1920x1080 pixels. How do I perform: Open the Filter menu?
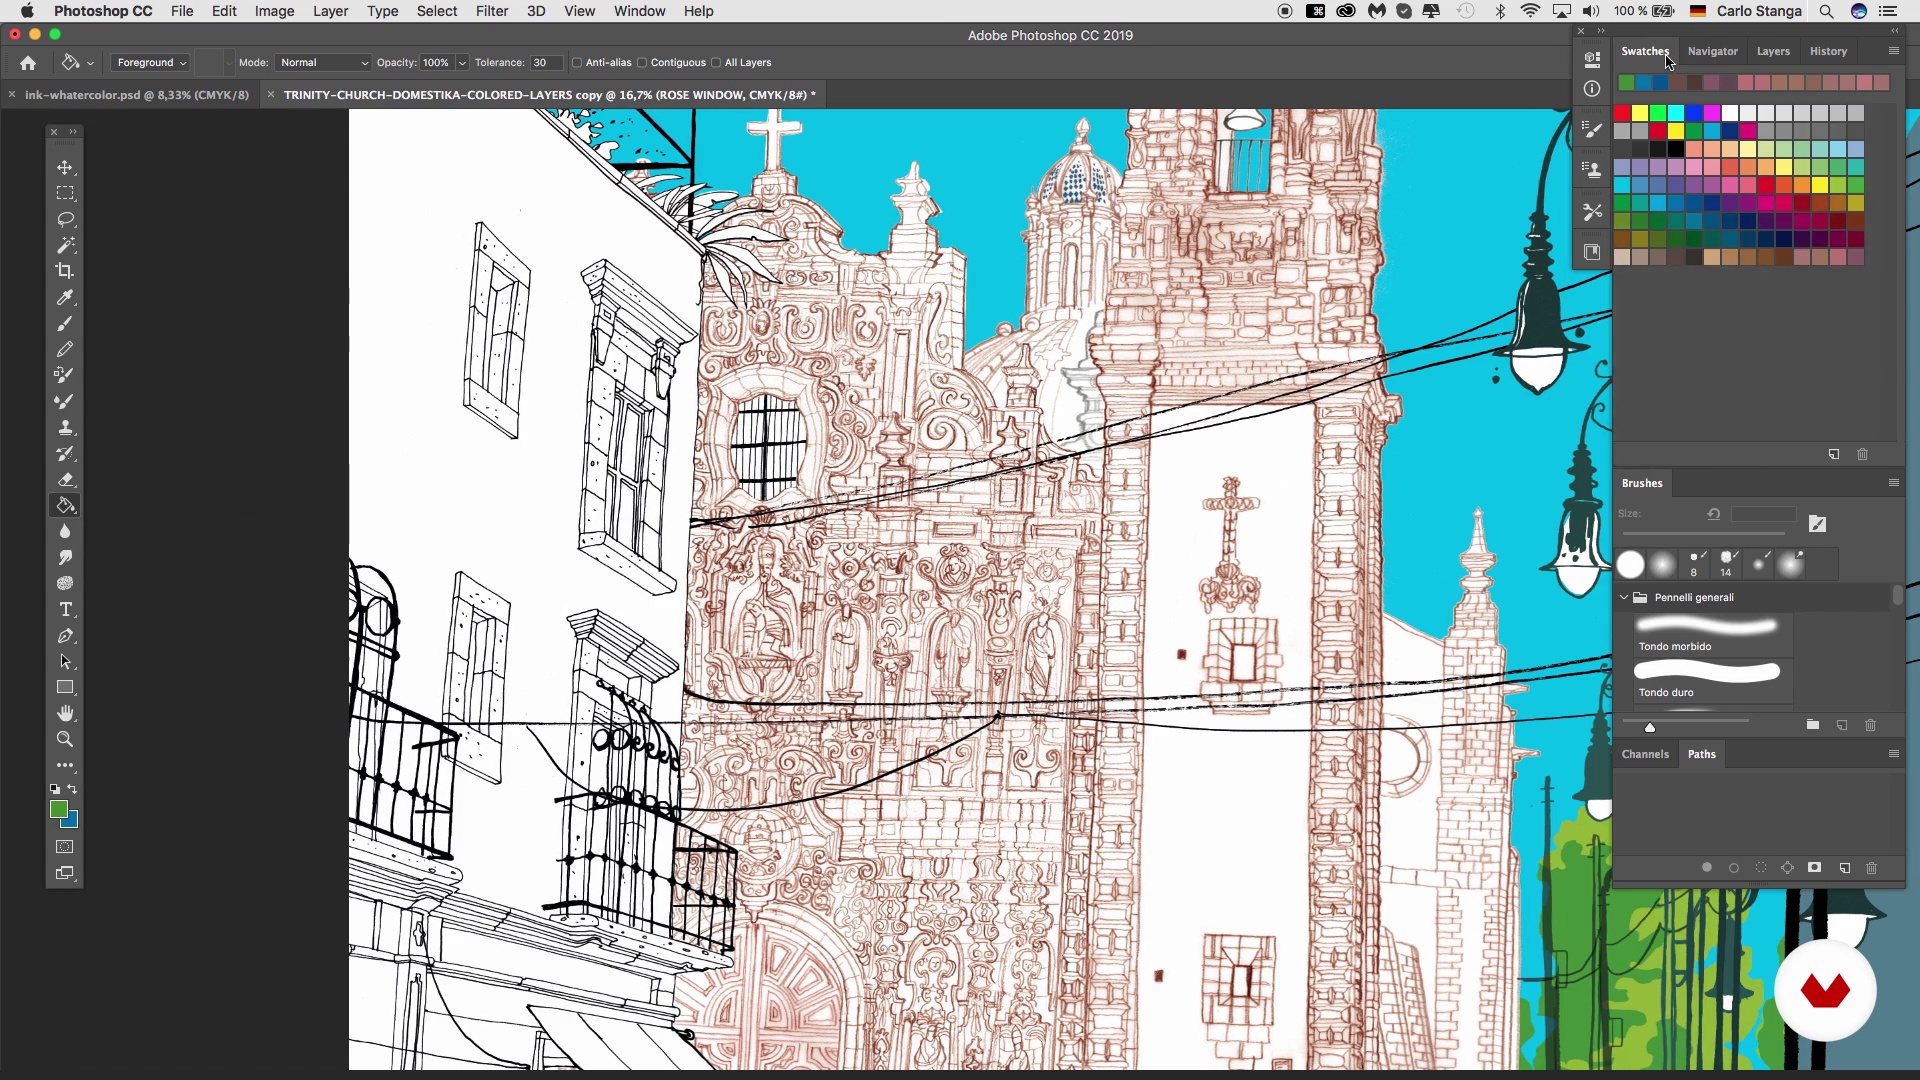[x=491, y=11]
